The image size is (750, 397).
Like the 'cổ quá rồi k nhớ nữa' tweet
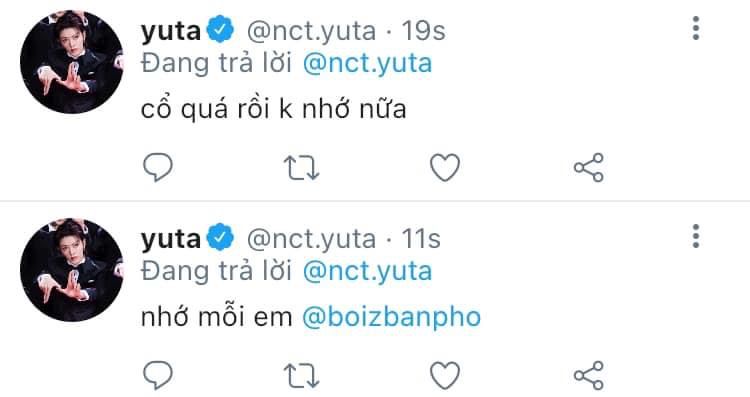tap(445, 167)
